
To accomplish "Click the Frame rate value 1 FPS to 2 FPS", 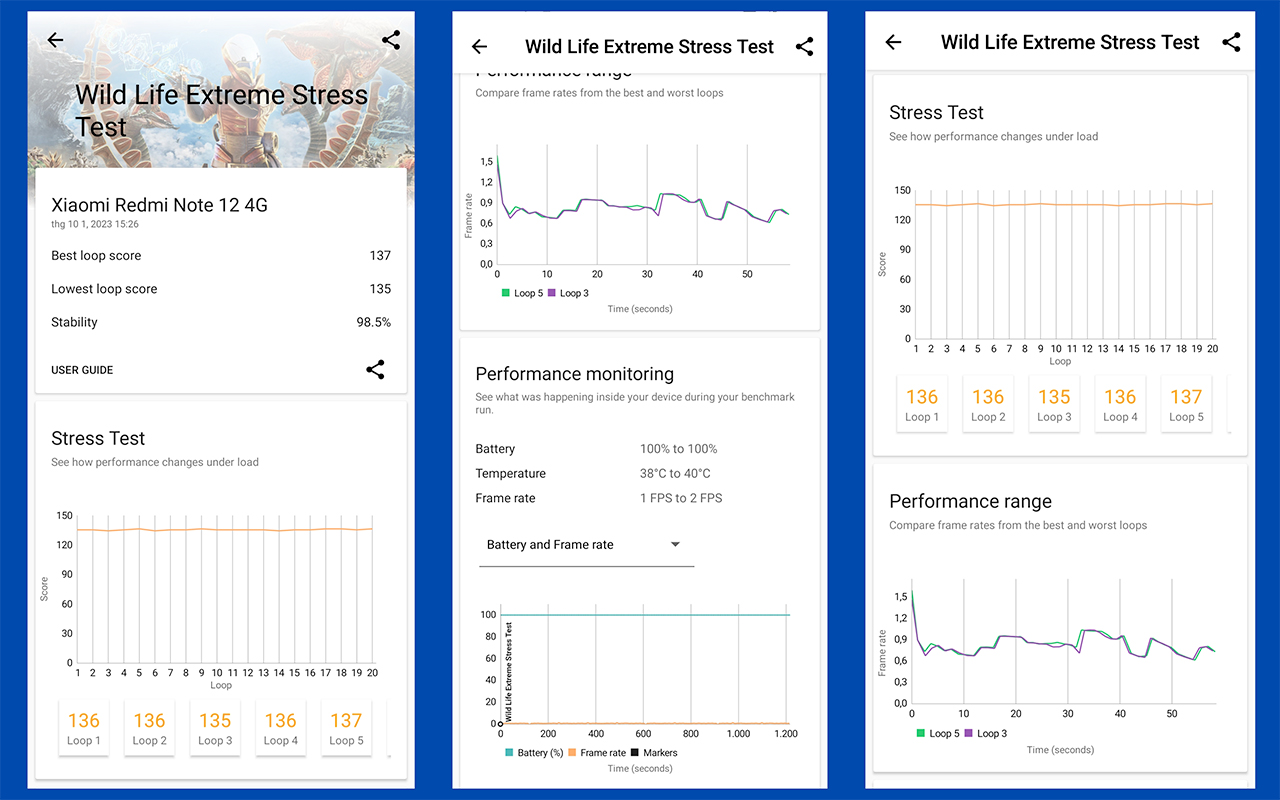I will coord(681,498).
